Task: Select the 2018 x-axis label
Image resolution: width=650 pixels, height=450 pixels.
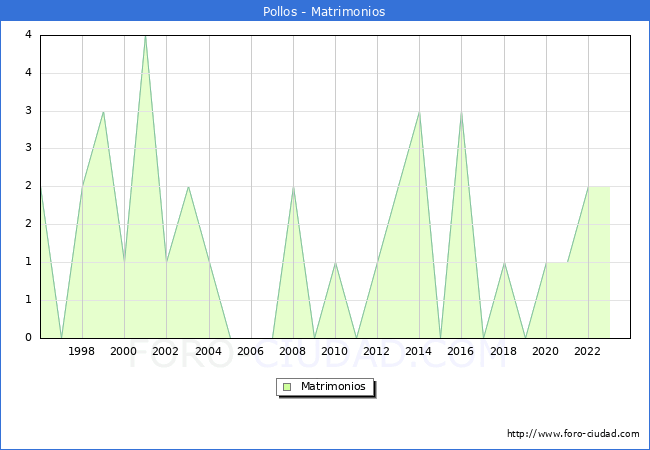Action: pos(503,351)
